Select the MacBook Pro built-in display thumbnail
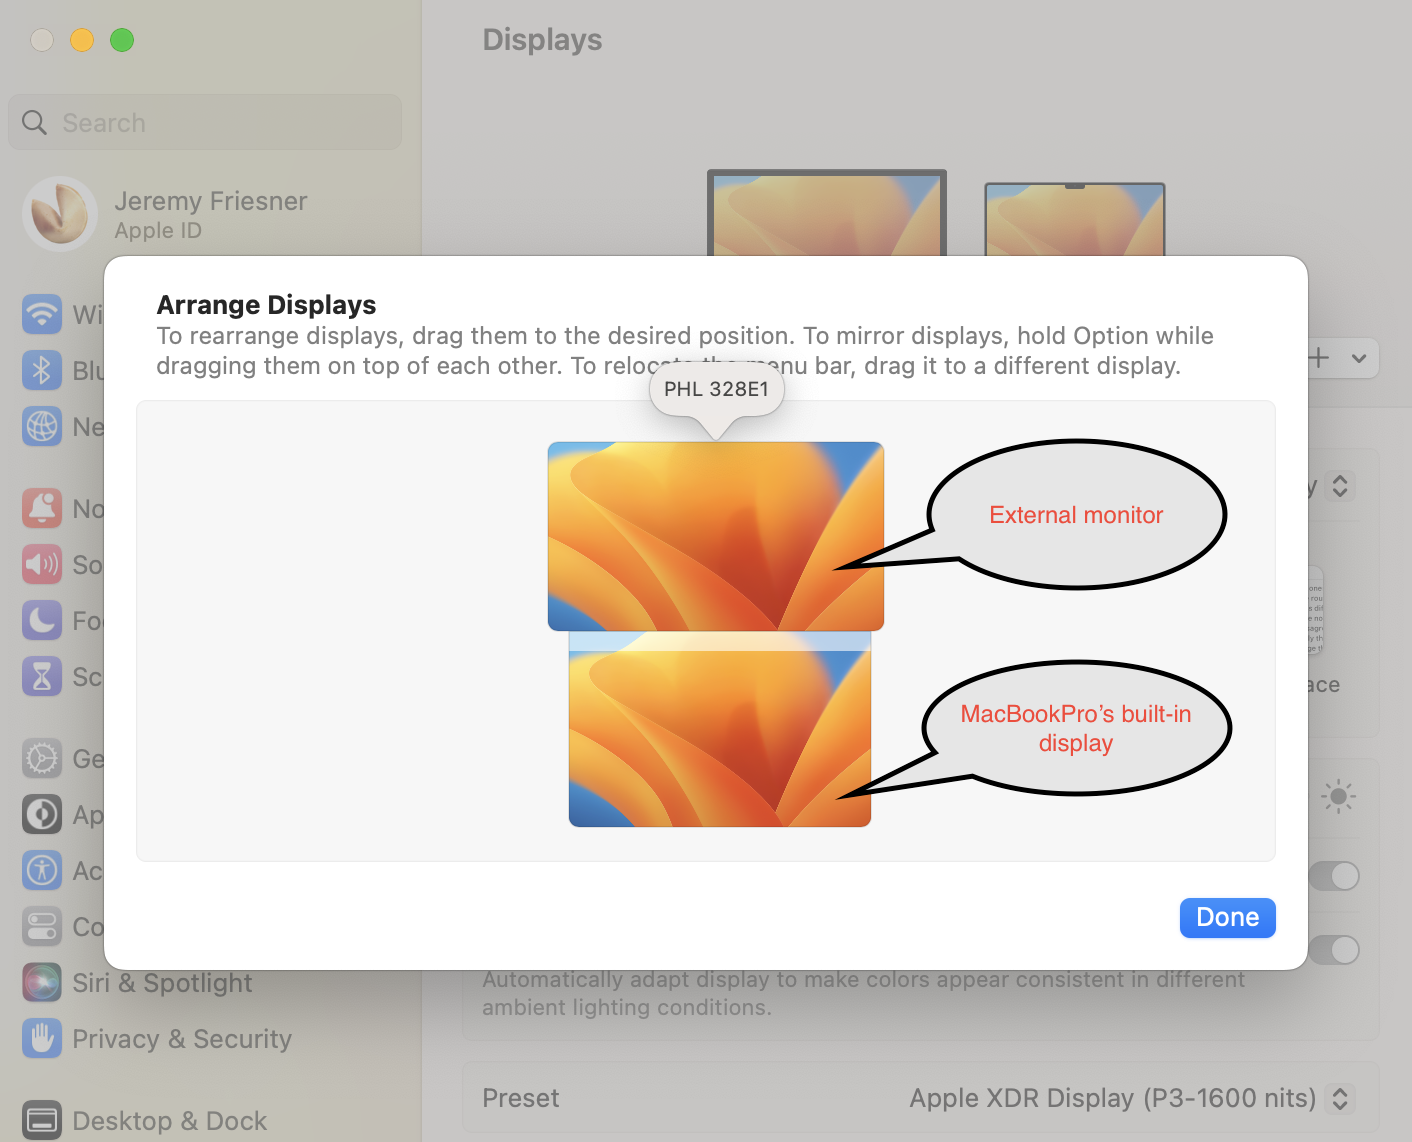1412x1142 pixels. click(x=720, y=730)
